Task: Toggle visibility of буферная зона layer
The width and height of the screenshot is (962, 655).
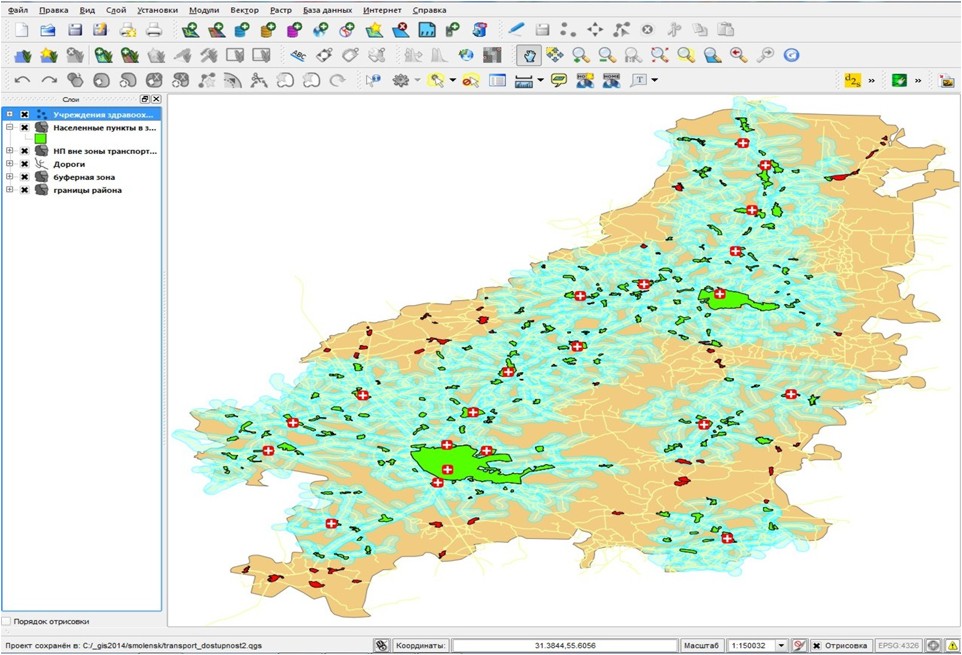Action: pos(25,177)
